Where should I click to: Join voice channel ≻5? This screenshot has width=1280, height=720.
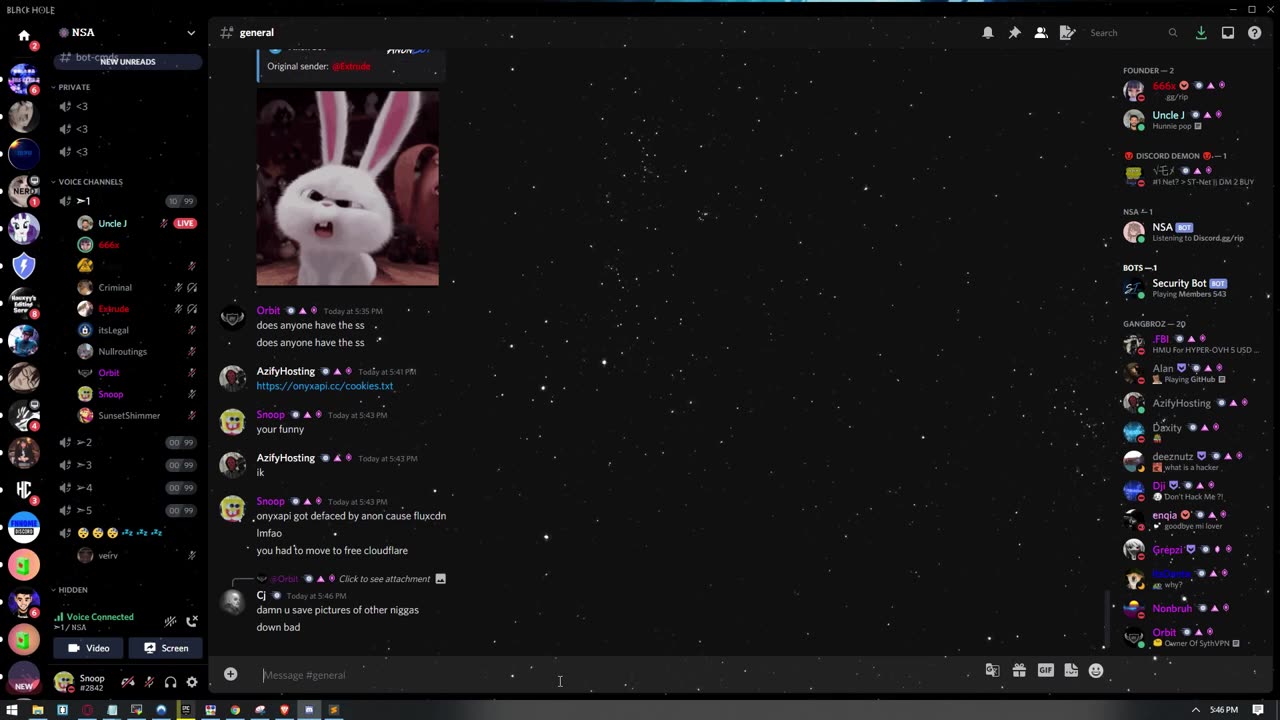click(126, 510)
